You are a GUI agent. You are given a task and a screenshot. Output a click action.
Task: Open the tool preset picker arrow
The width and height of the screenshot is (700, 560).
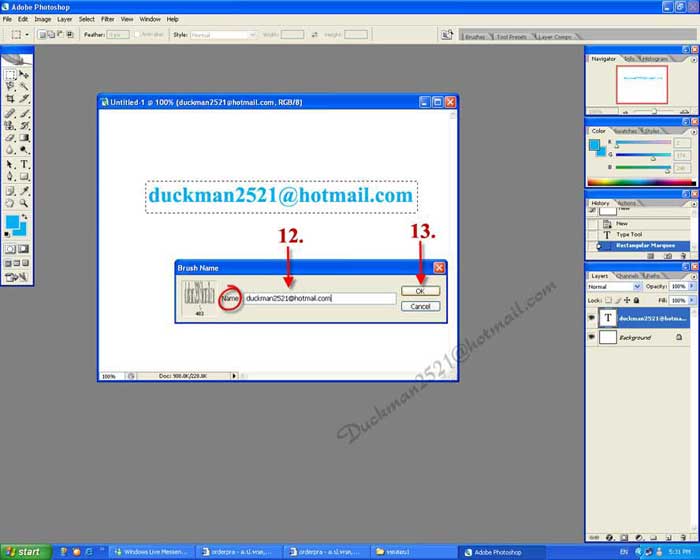(x=27, y=35)
